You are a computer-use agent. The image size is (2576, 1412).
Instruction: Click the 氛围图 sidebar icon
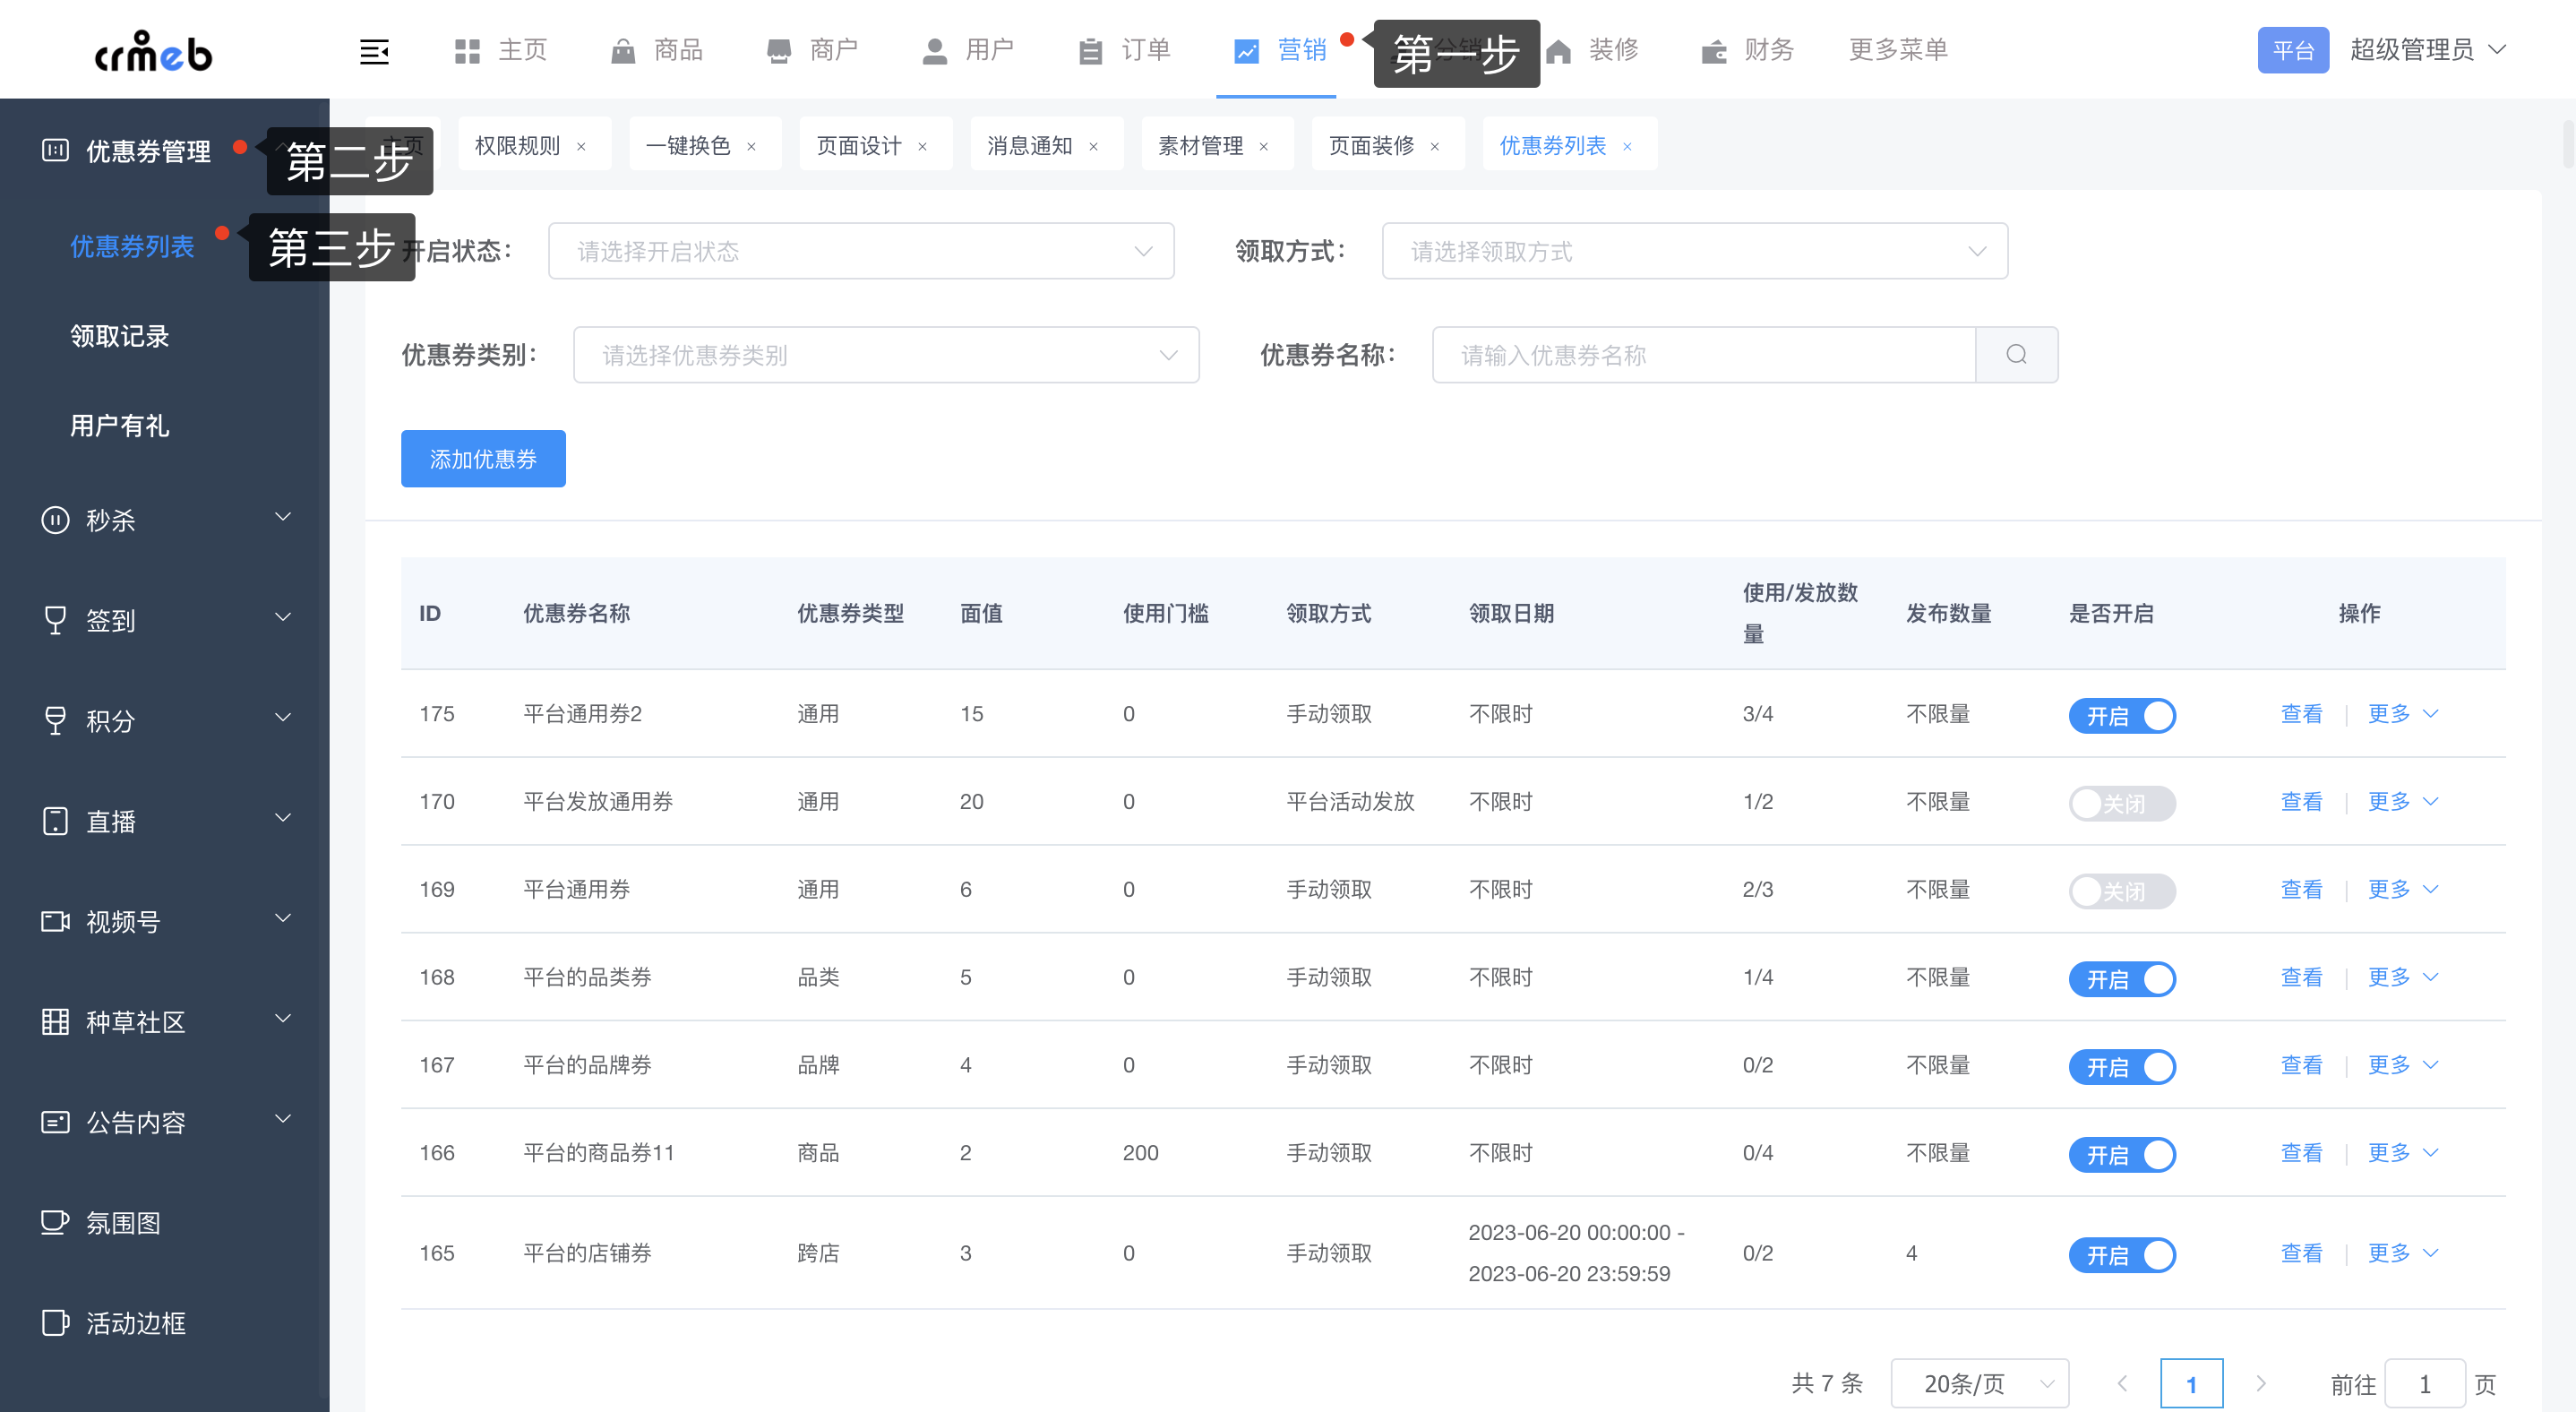click(55, 1222)
